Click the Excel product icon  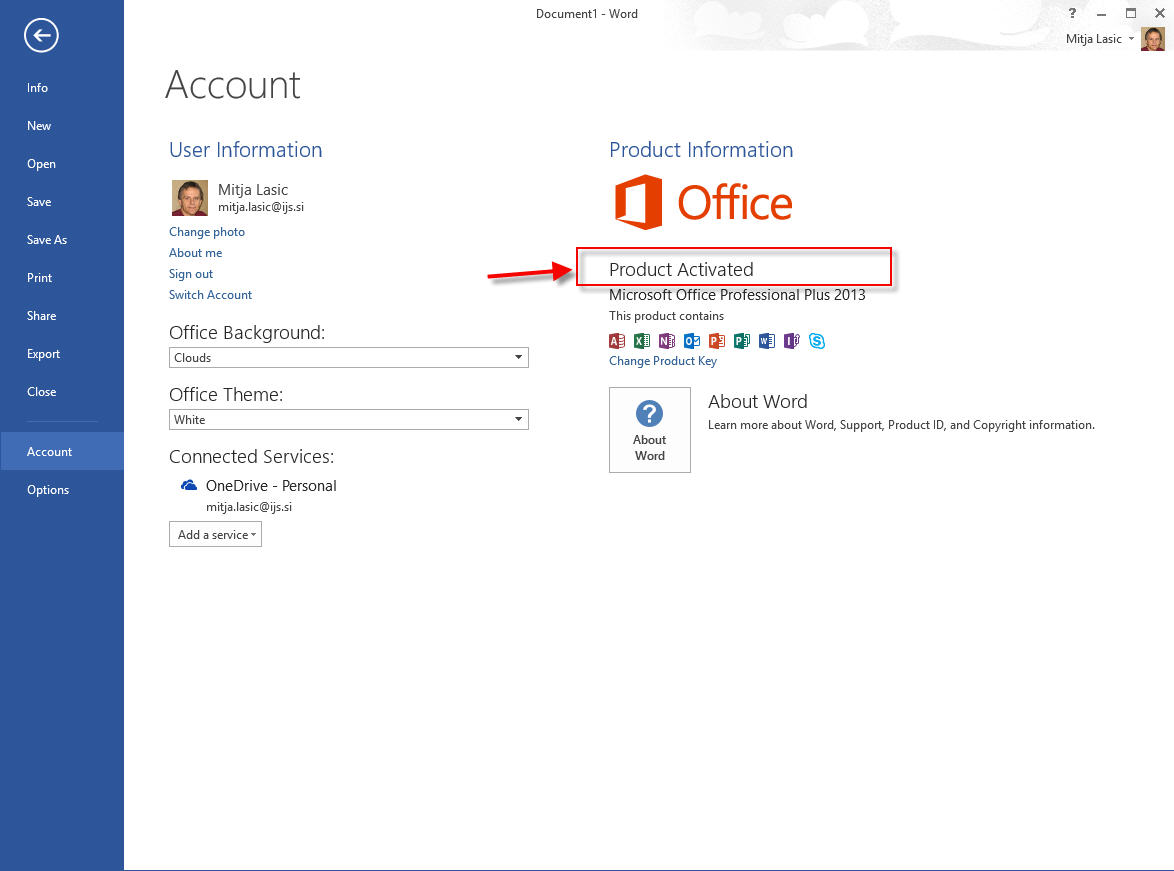(x=642, y=341)
